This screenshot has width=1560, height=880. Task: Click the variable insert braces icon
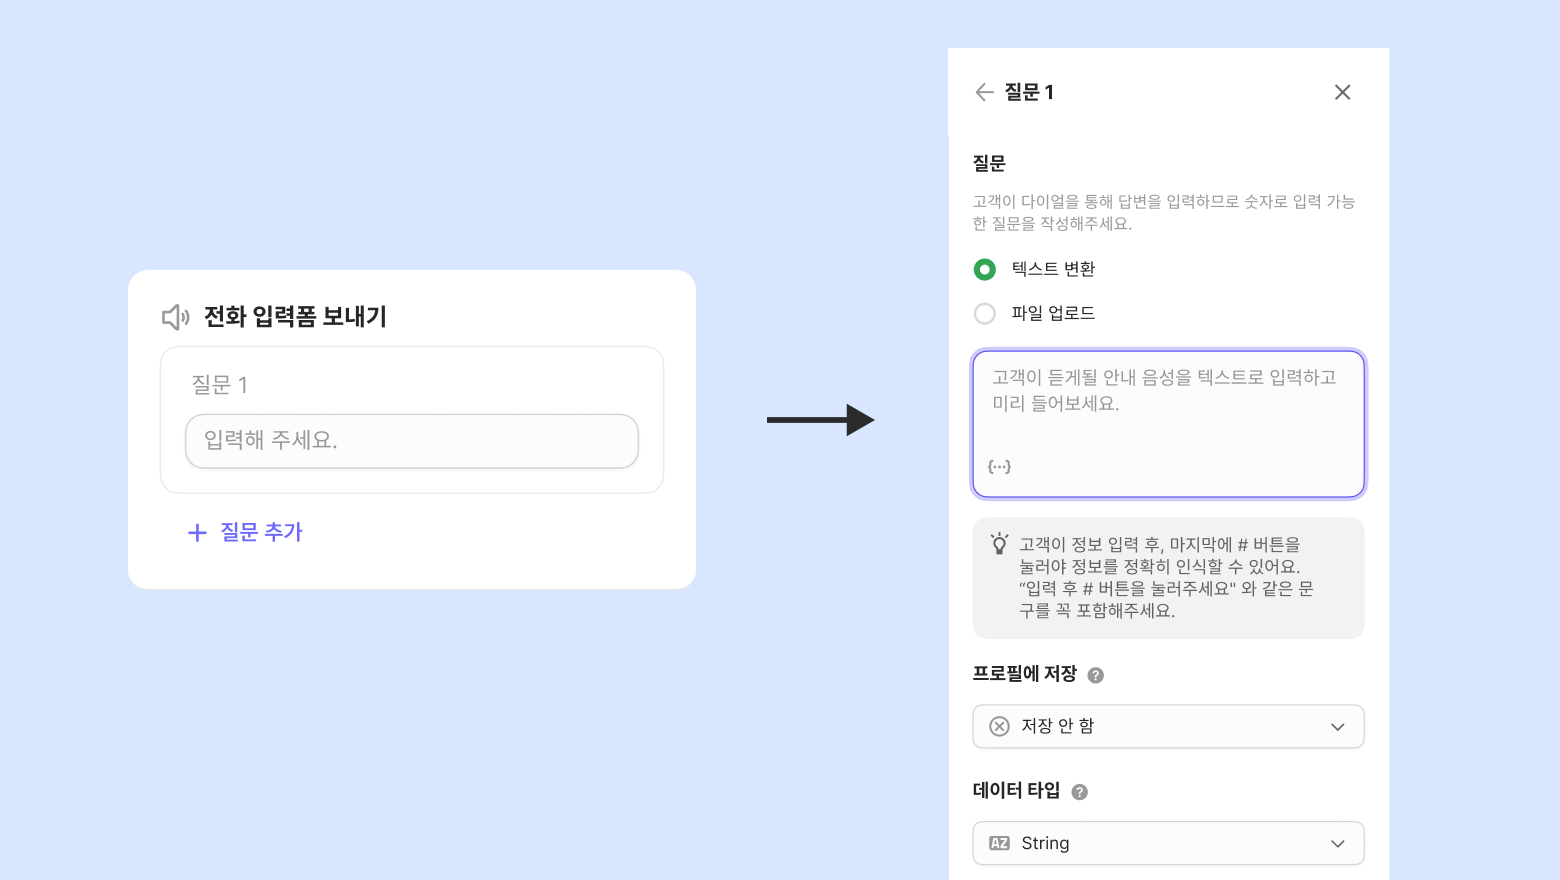coord(999,466)
